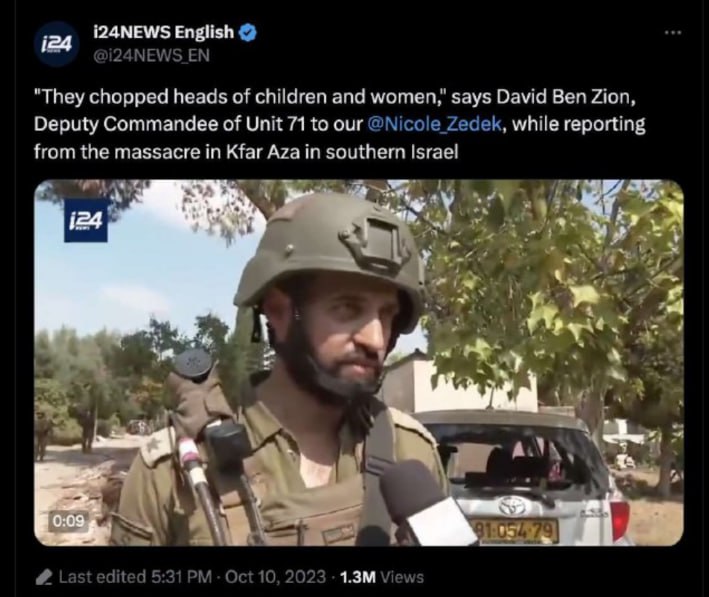Open the @i24NEWS_EN handle link
Screen dimensions: 709x597
(151, 55)
